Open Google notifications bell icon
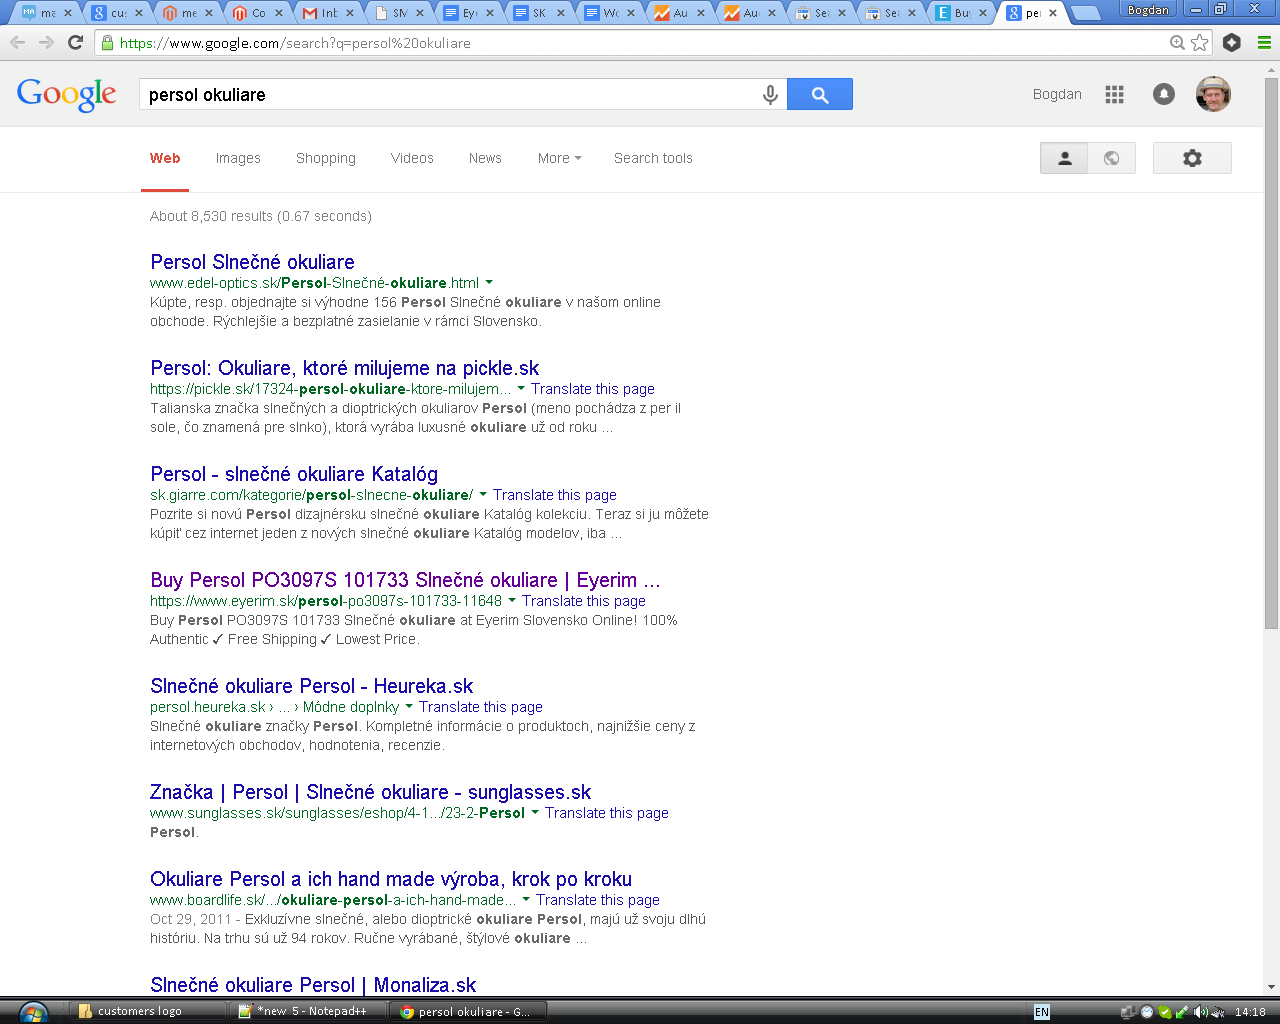The width and height of the screenshot is (1280, 1024). (x=1164, y=94)
